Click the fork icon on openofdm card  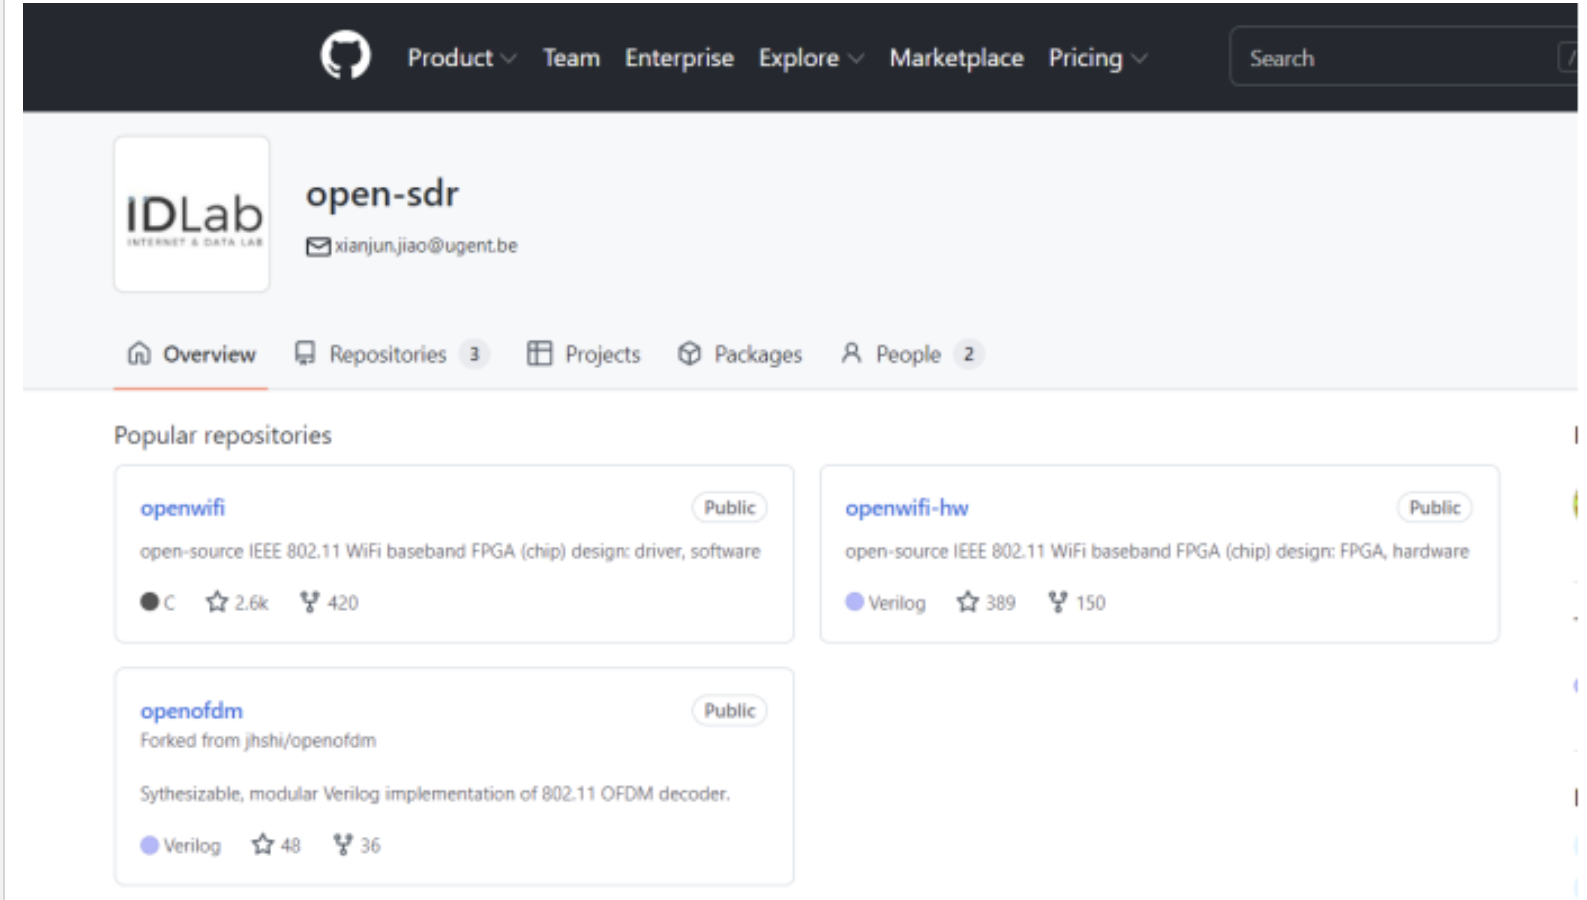click(343, 845)
